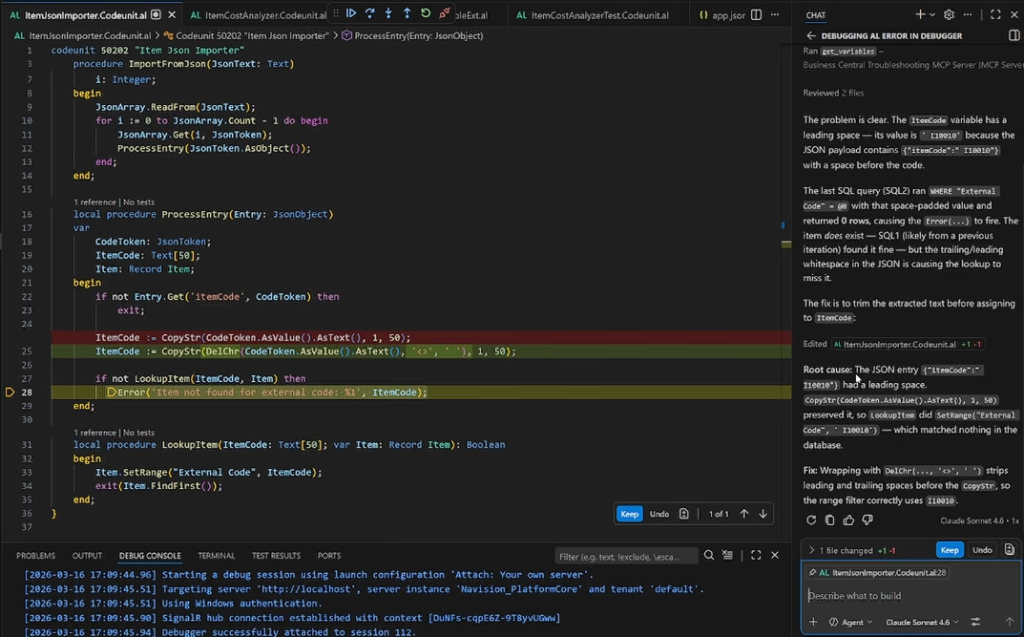Click the preview icon on ItemJsonImporter tab
This screenshot has width=1024, height=637.
pos(156,14)
